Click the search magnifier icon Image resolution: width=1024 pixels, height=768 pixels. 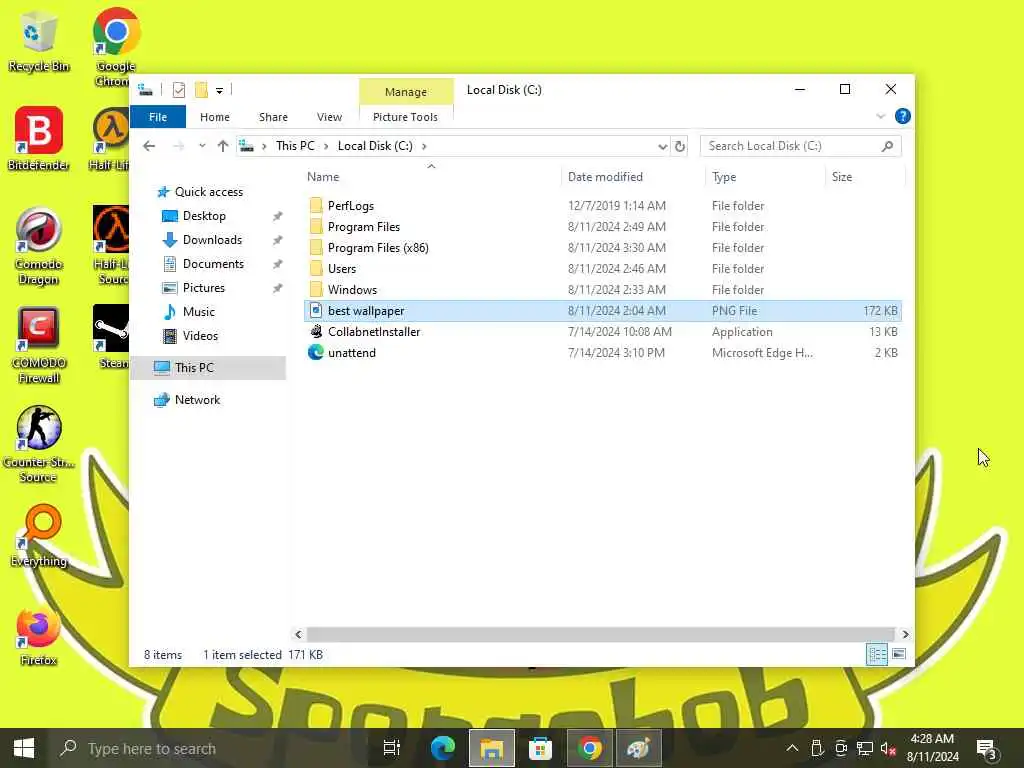point(887,146)
